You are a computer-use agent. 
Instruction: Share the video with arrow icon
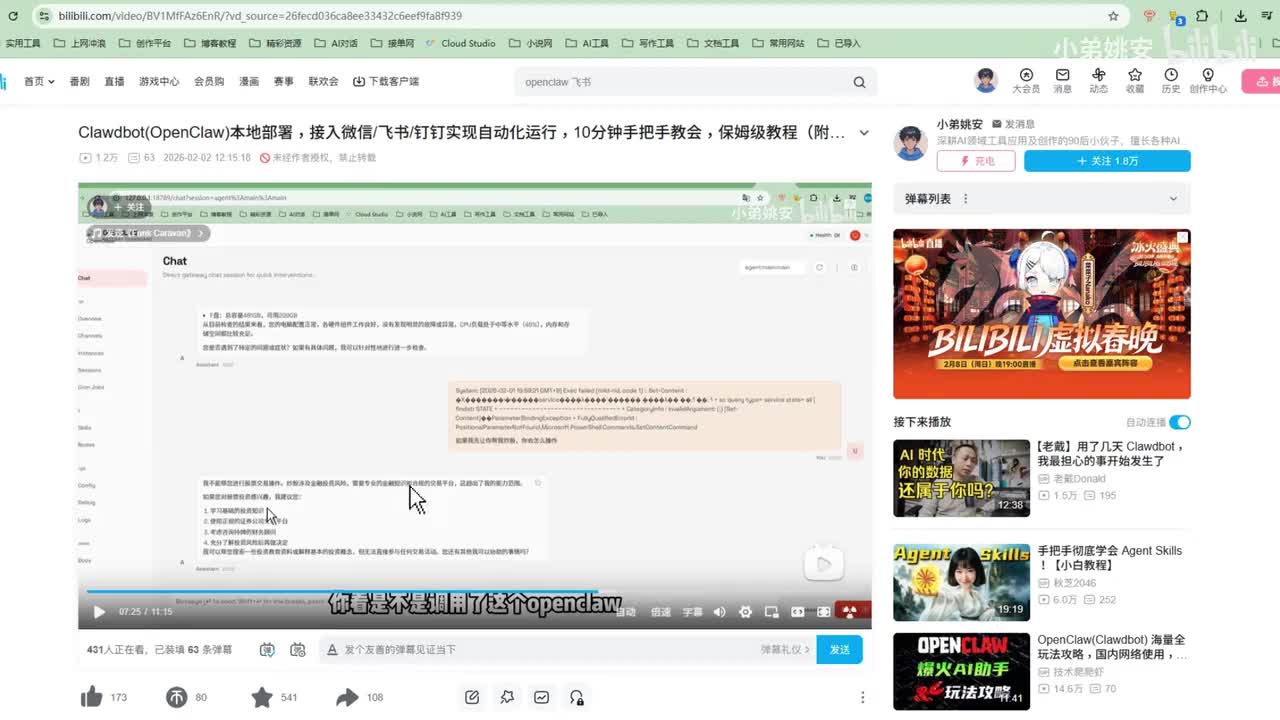click(x=347, y=697)
